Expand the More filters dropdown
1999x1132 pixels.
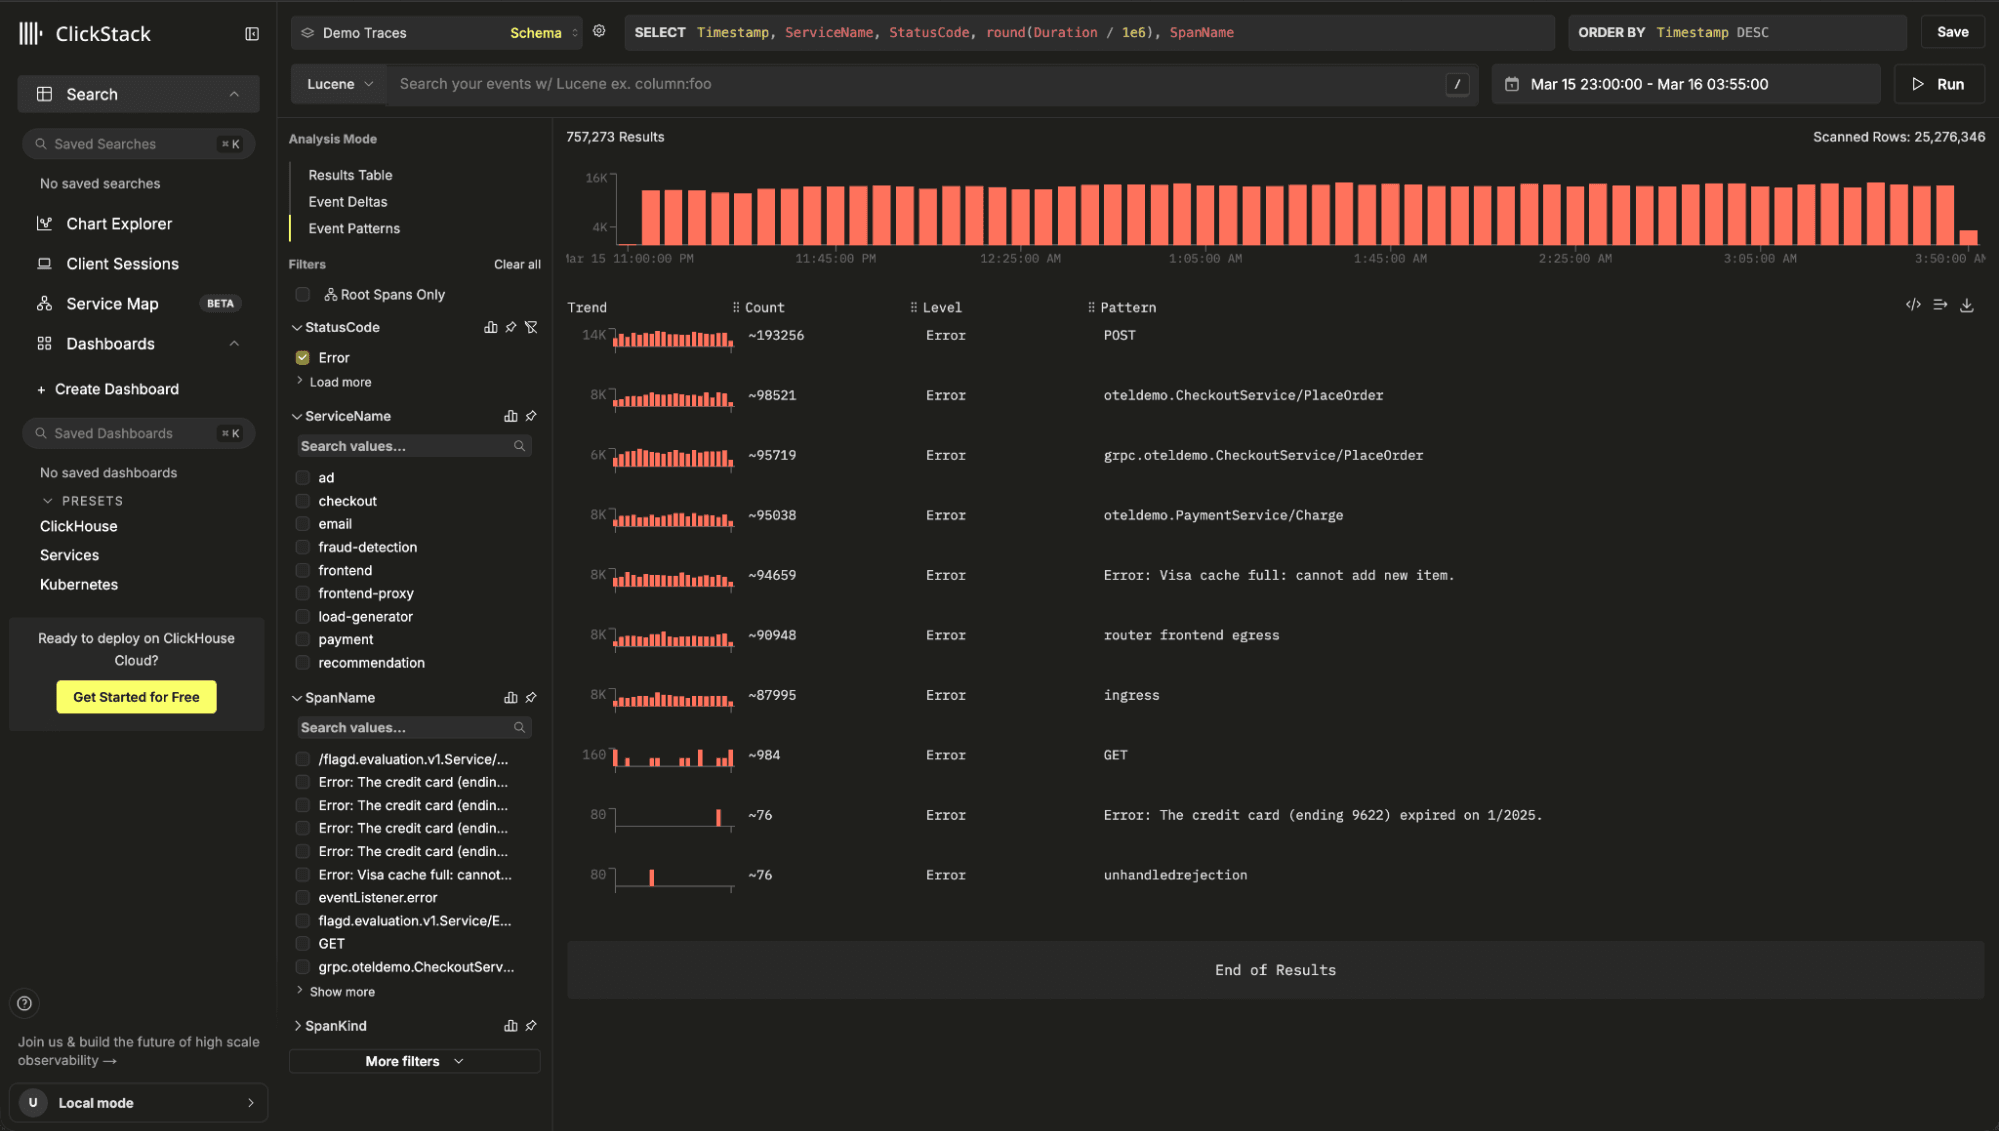coord(414,1061)
